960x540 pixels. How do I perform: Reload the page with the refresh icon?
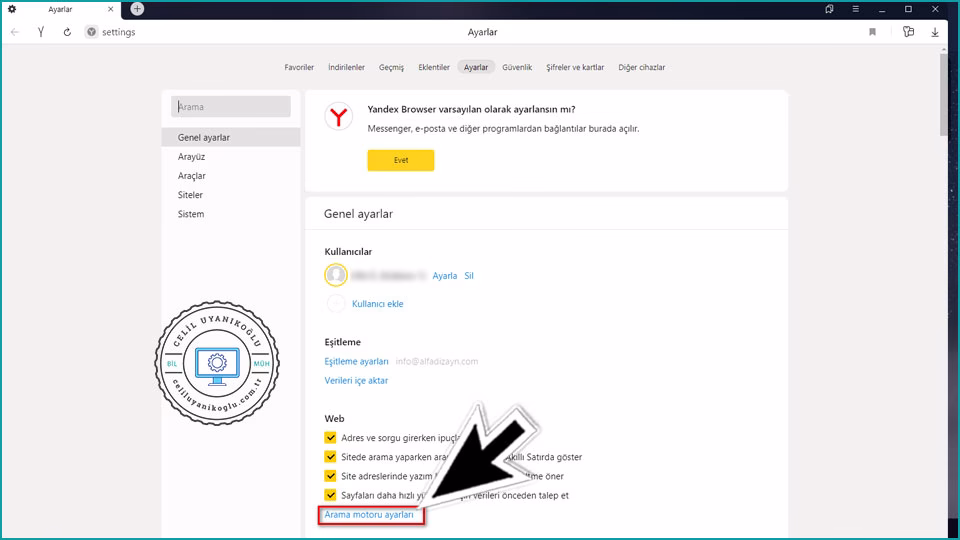(67, 32)
